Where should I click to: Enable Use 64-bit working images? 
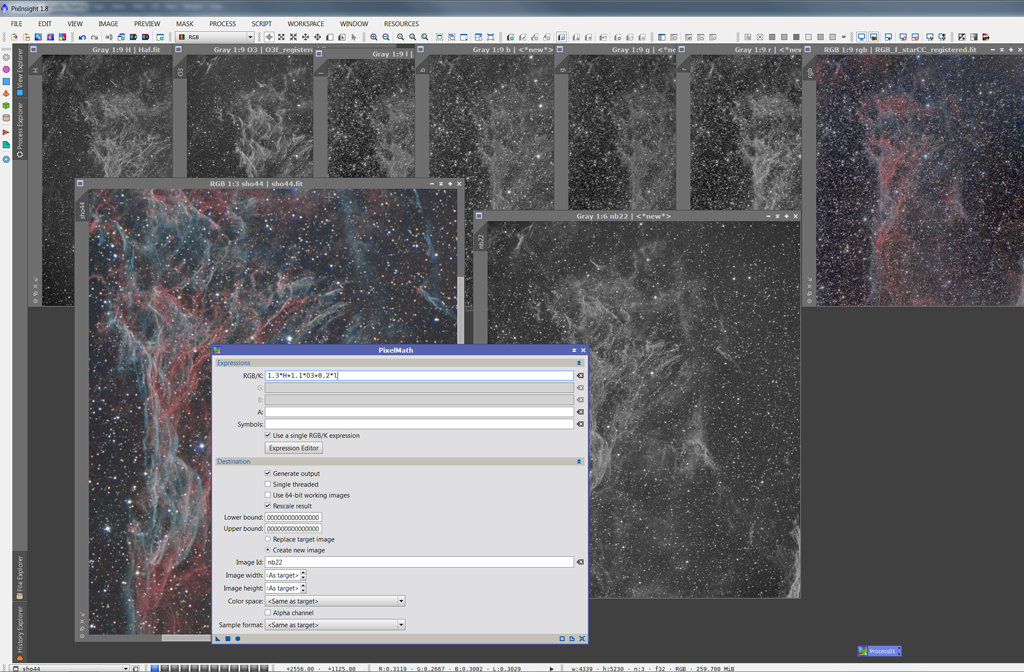268,495
